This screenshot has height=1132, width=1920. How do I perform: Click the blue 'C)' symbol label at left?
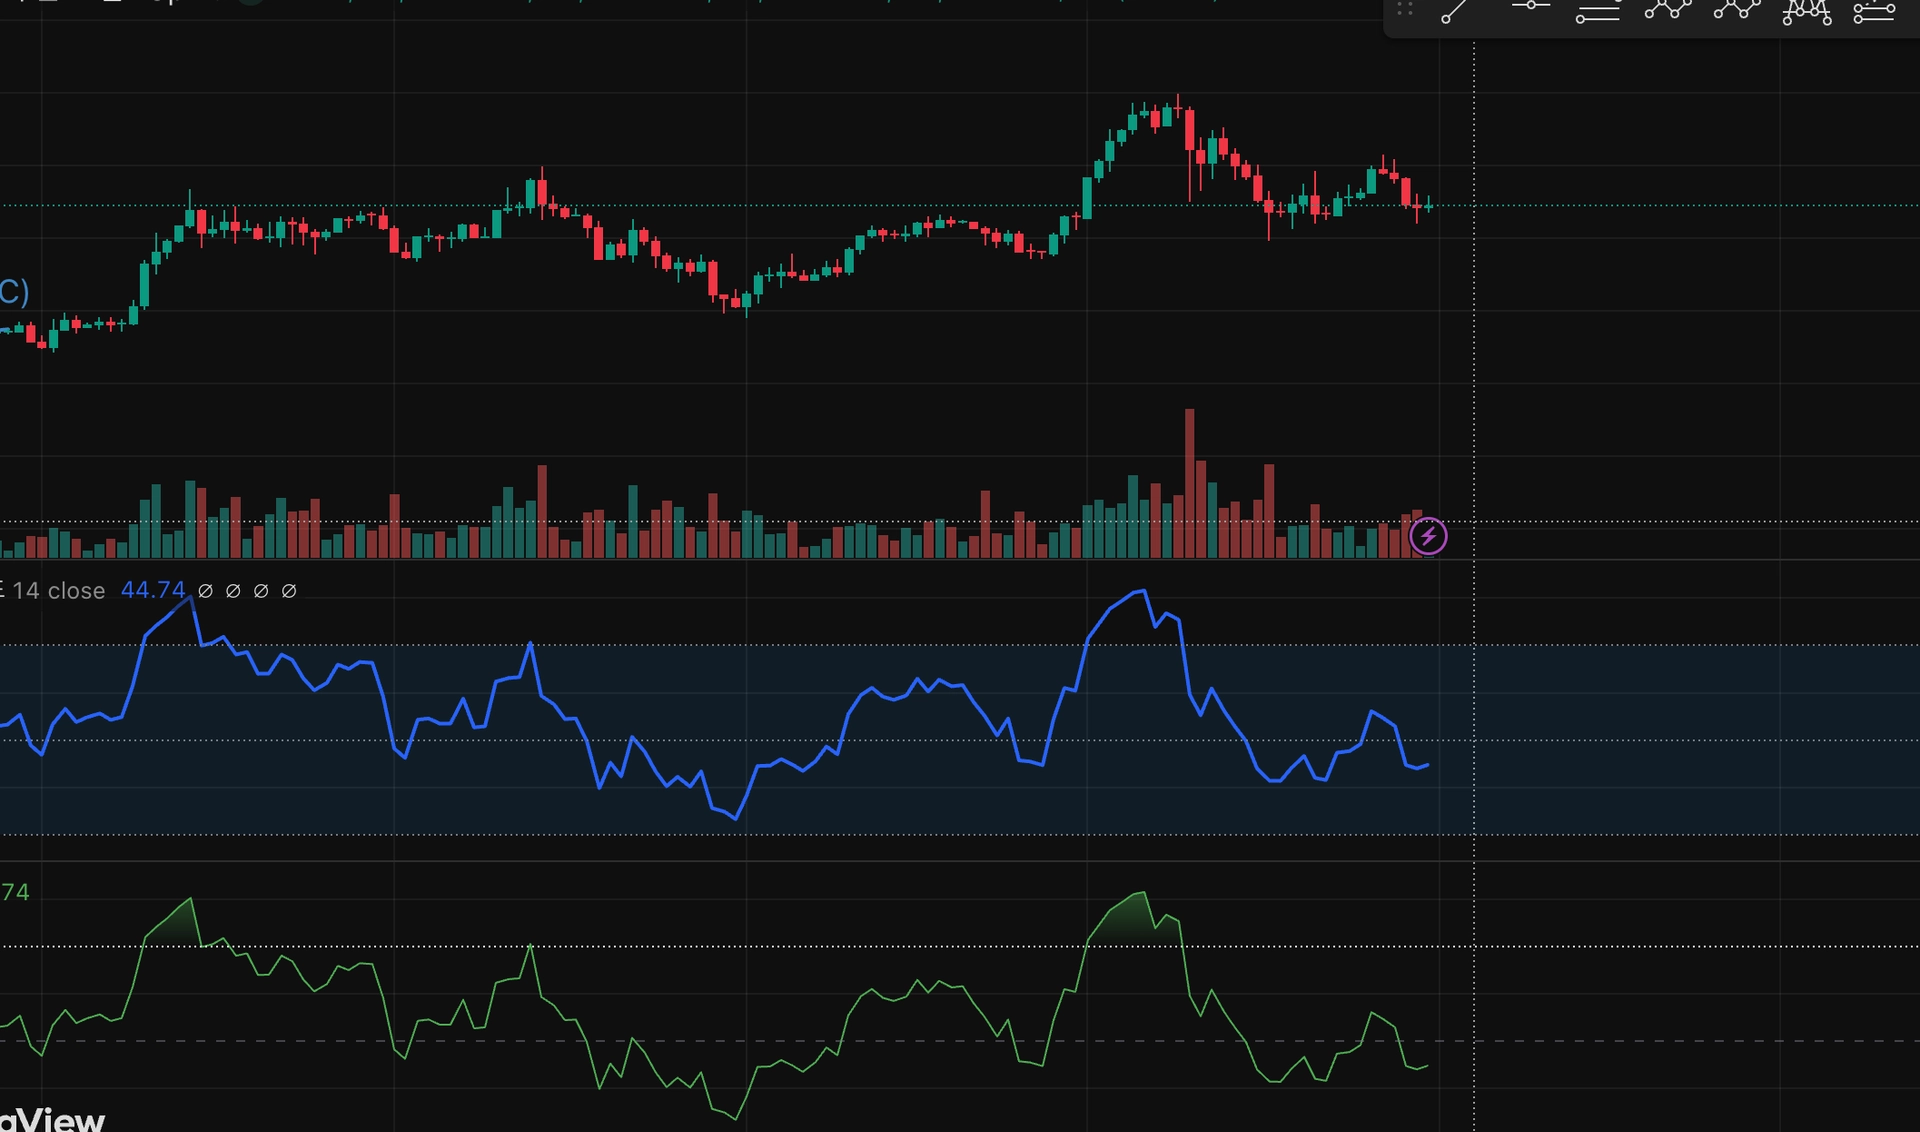(14, 292)
